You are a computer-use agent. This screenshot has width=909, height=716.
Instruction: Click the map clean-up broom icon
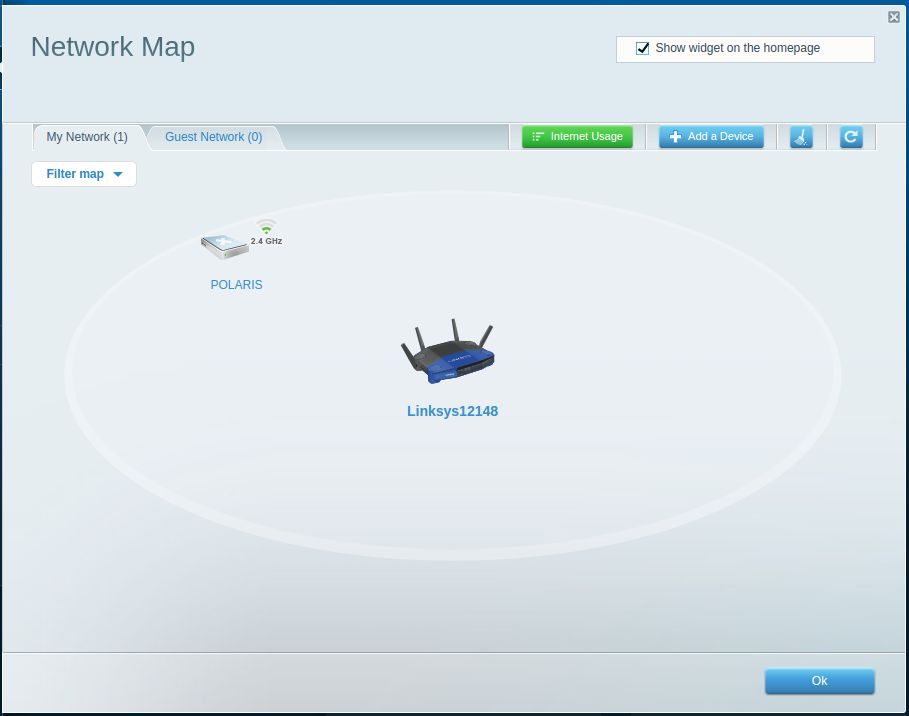point(801,137)
